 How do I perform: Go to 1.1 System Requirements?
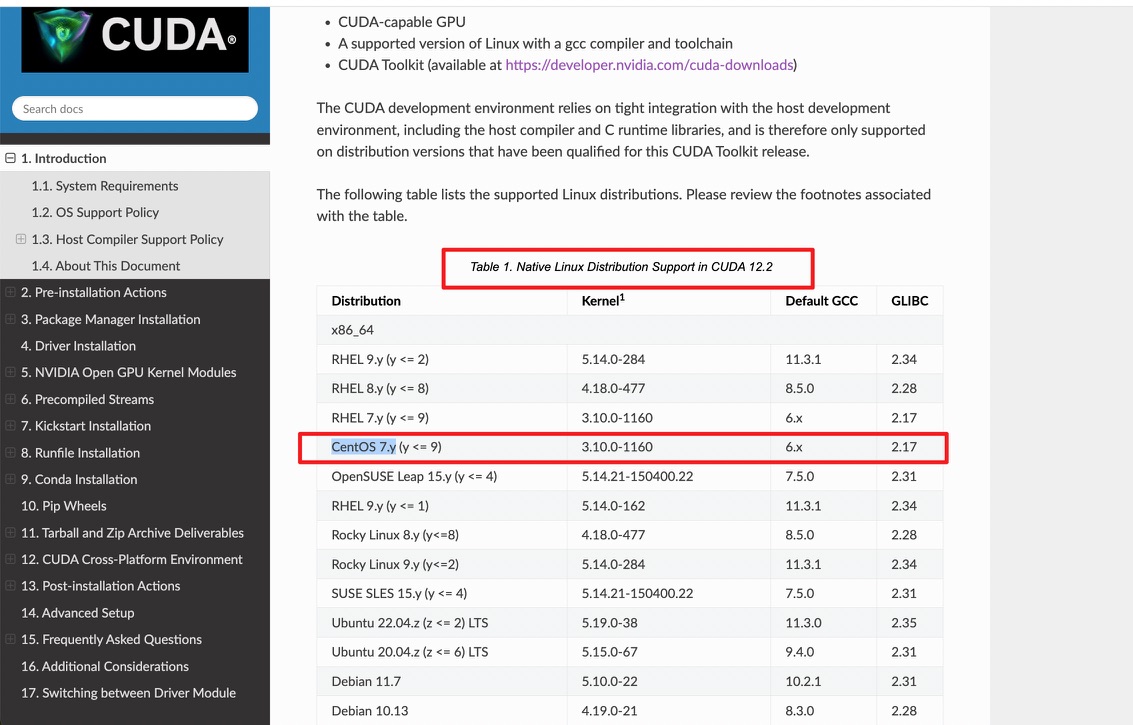[105, 186]
